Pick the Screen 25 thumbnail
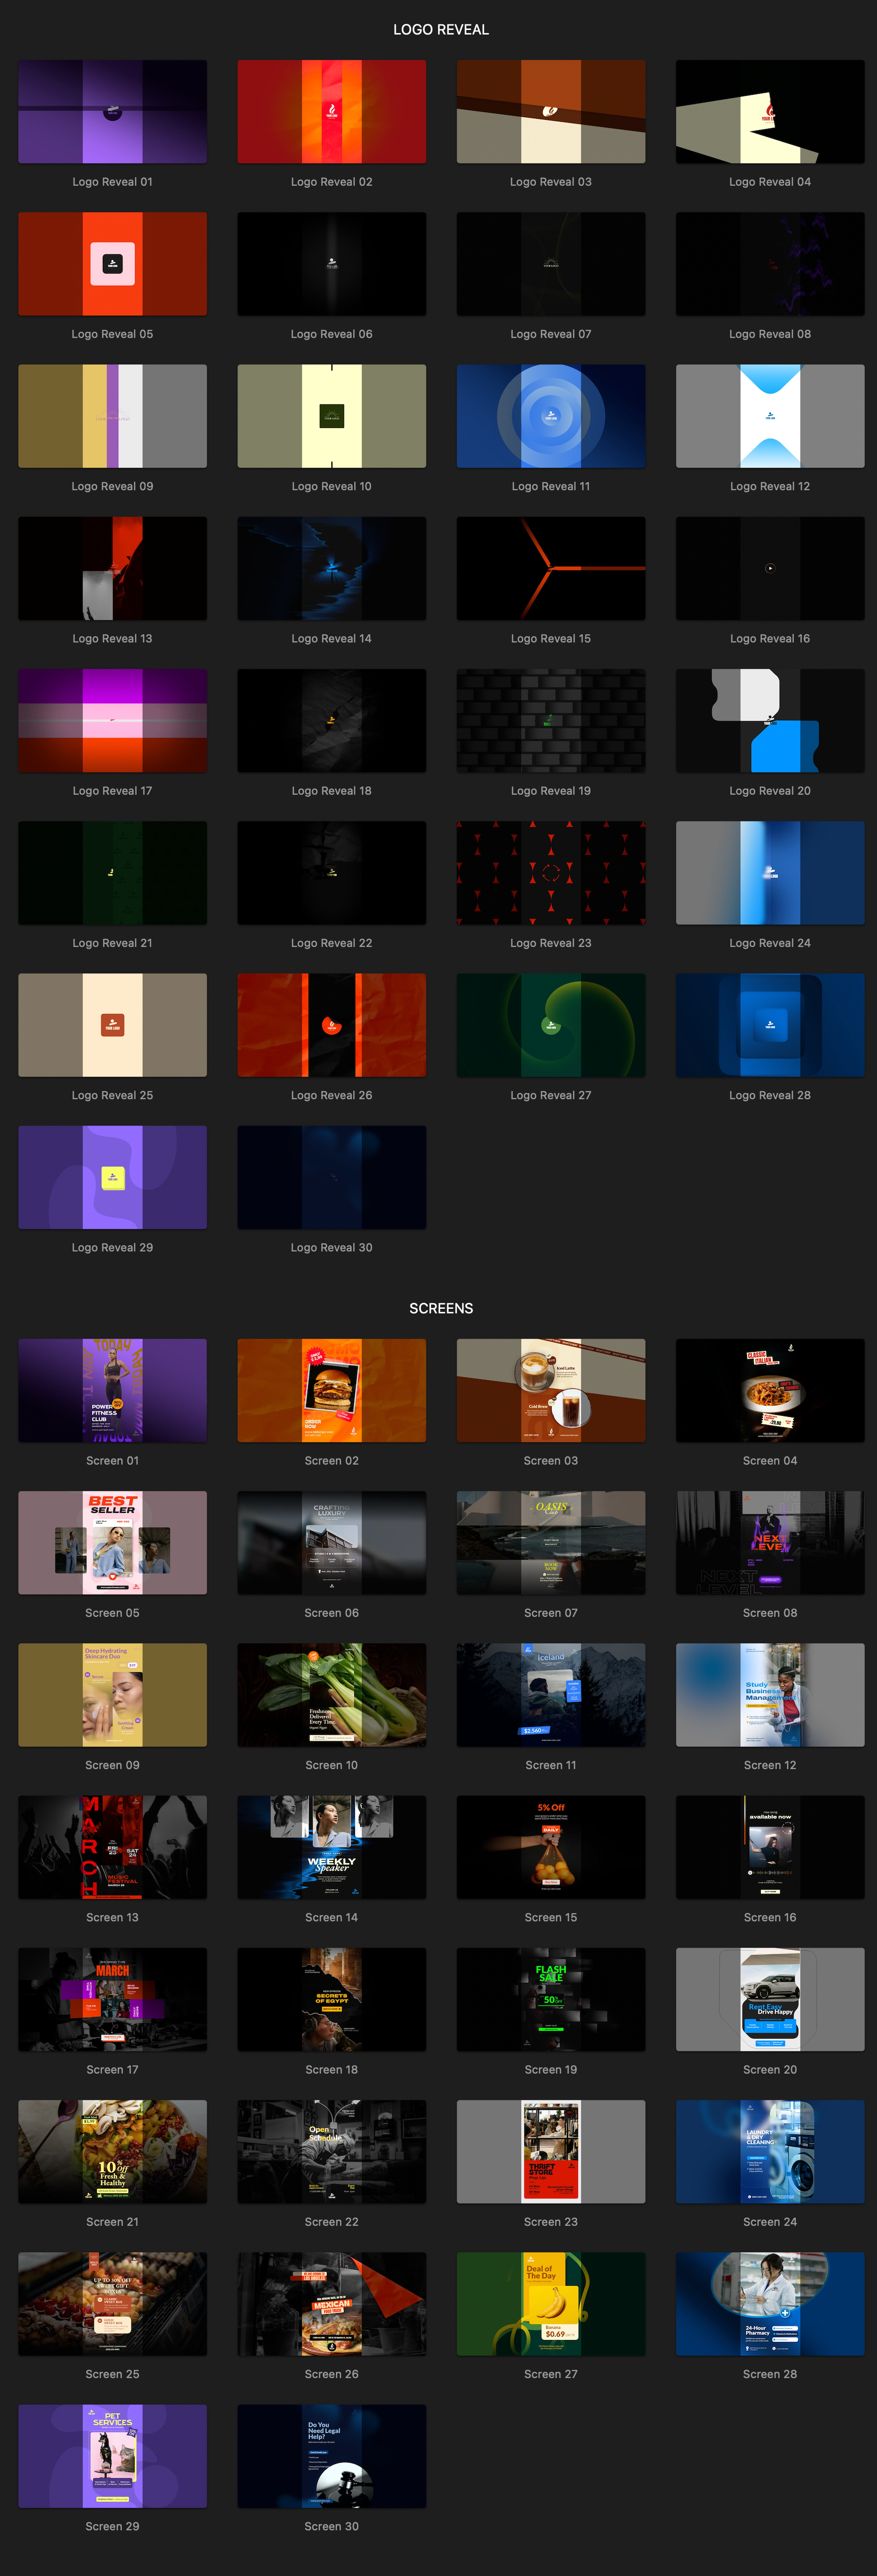The height and width of the screenshot is (2576, 877). (112, 2304)
